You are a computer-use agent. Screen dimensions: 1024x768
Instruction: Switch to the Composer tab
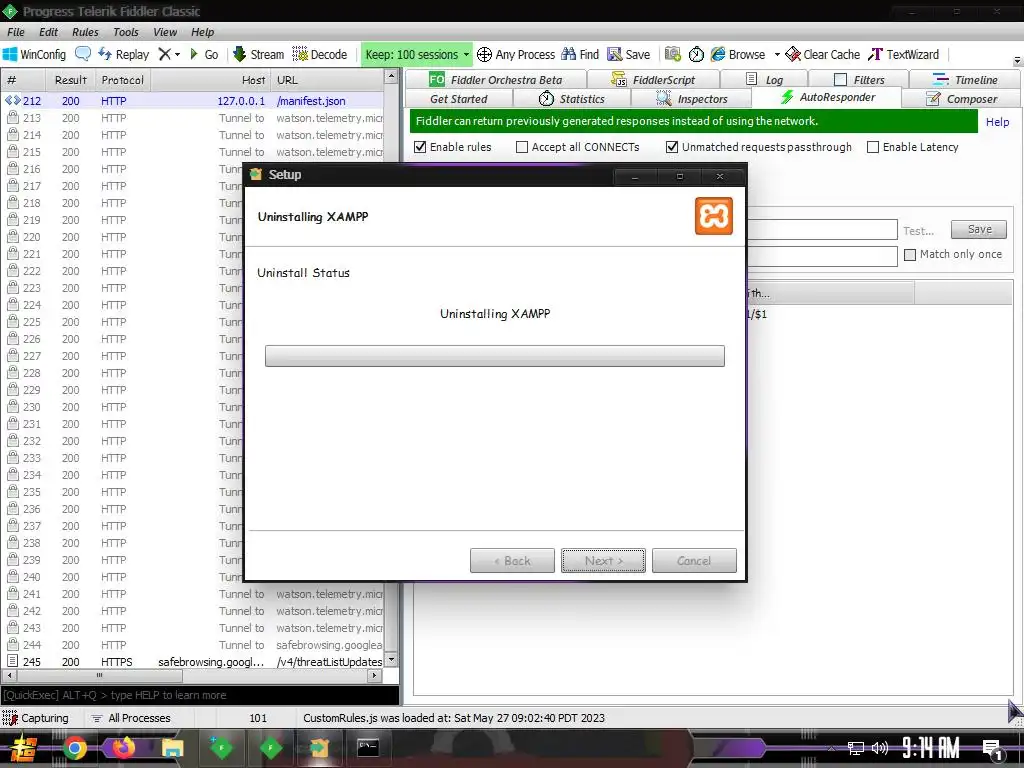961,99
